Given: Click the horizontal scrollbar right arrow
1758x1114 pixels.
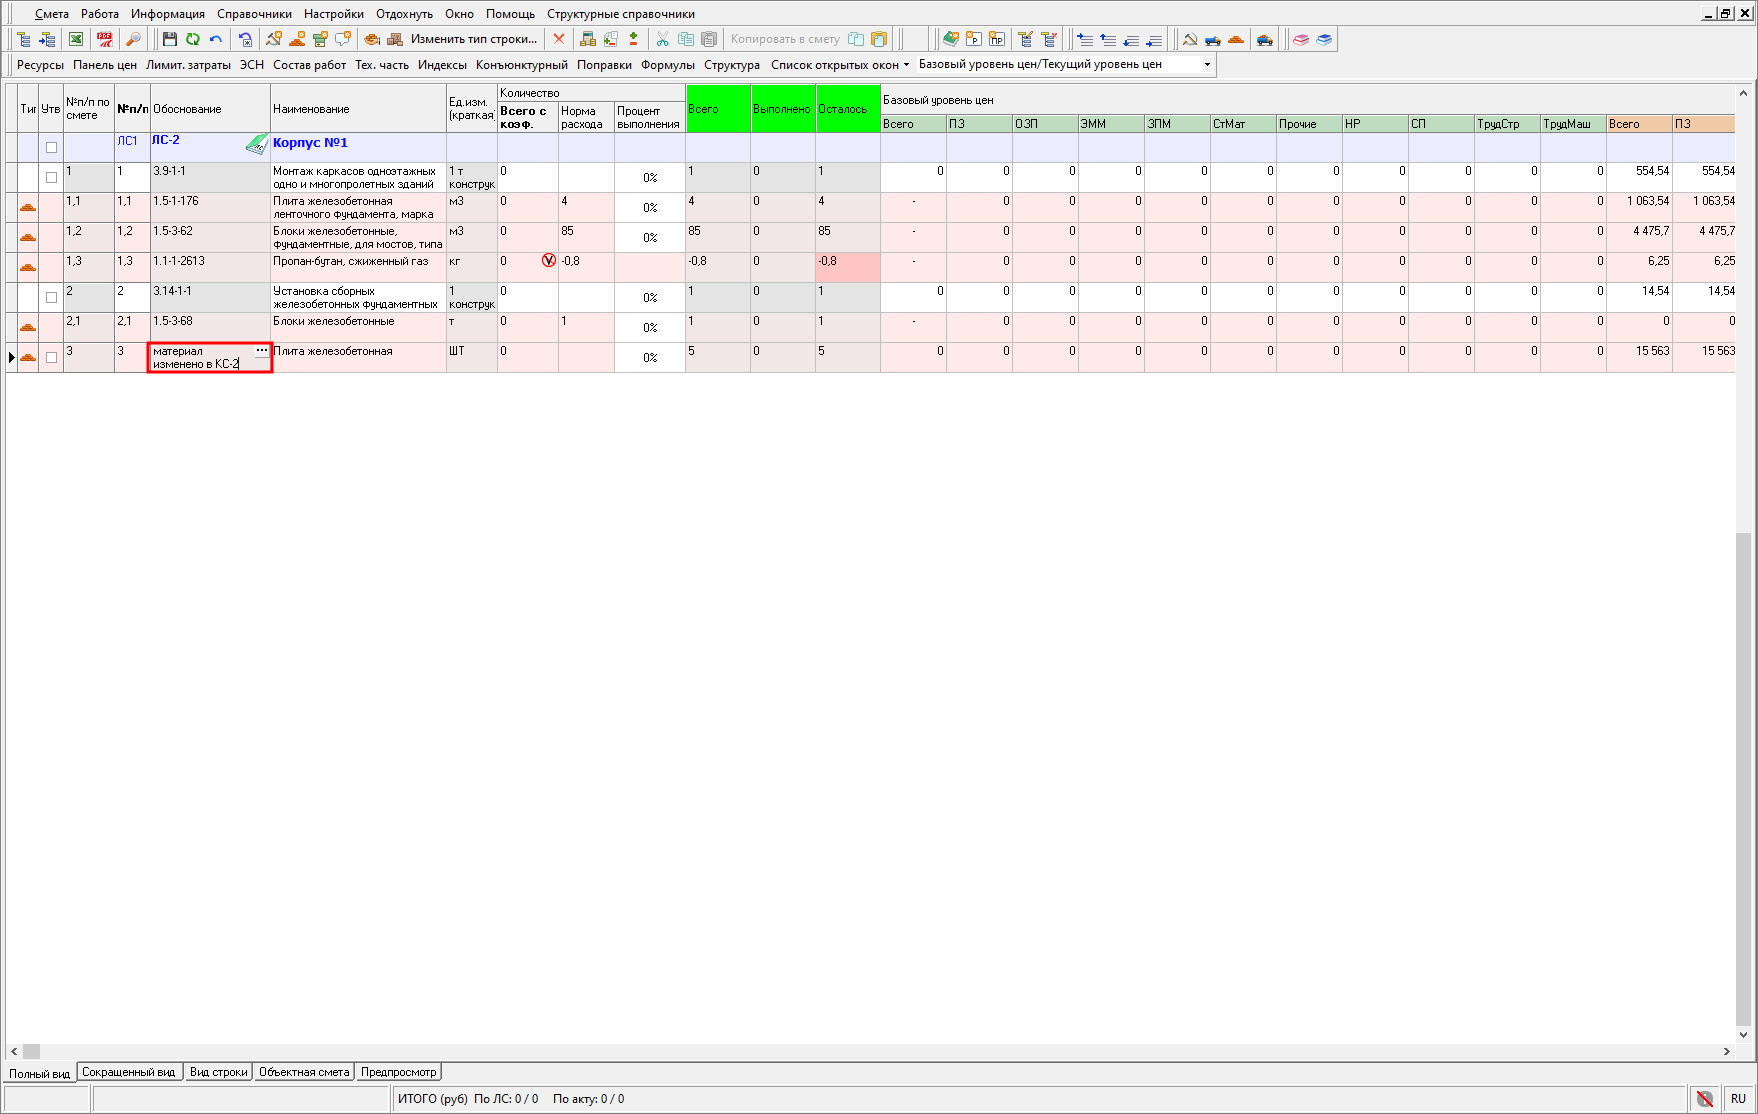Looking at the screenshot, I should (x=1726, y=1051).
